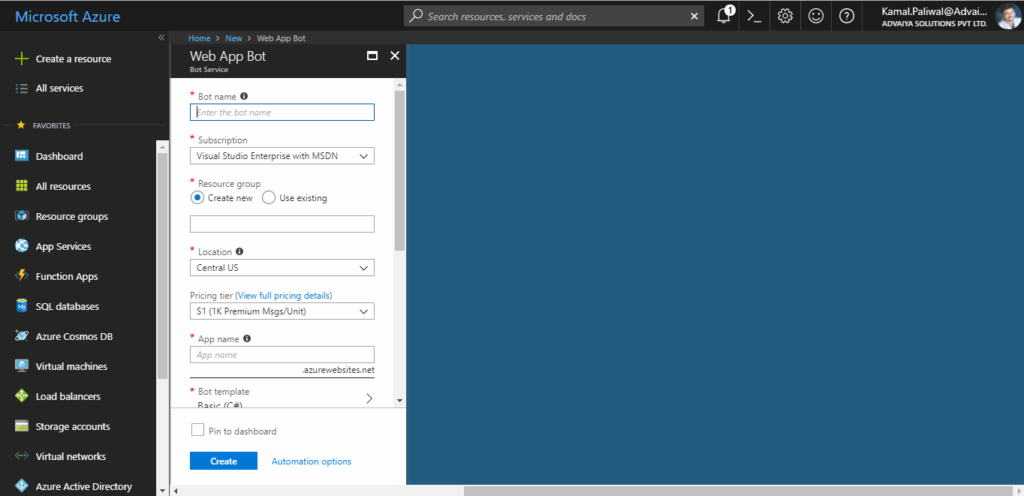Click the Virtual networks icon
The image size is (1024, 496).
click(x=22, y=456)
